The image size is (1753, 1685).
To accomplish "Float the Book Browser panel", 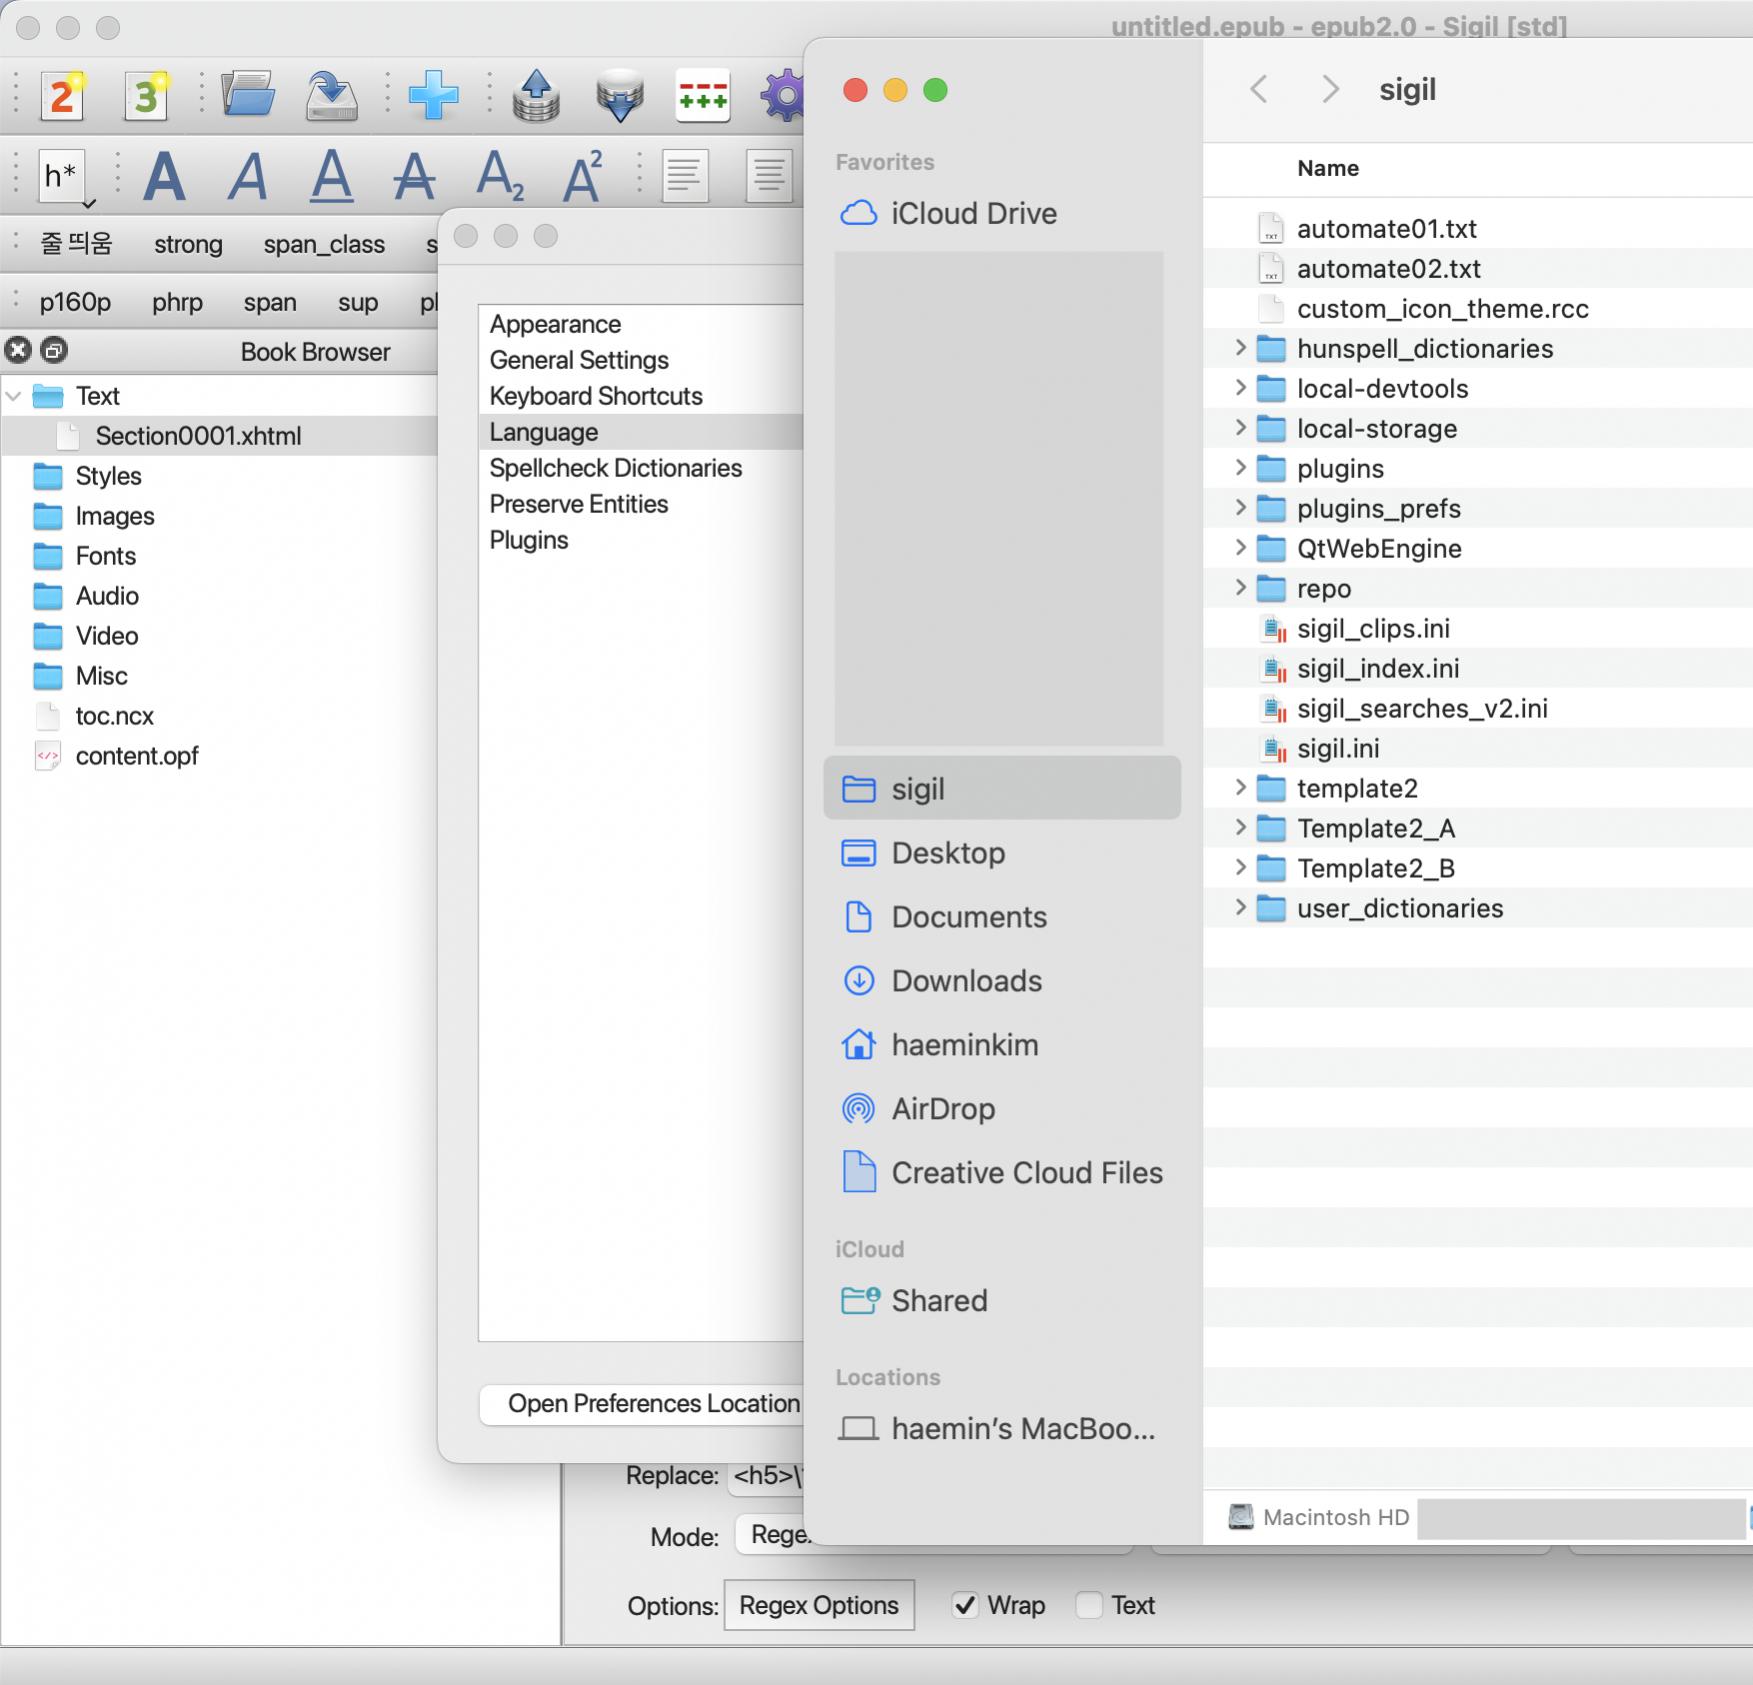I will coord(54,350).
